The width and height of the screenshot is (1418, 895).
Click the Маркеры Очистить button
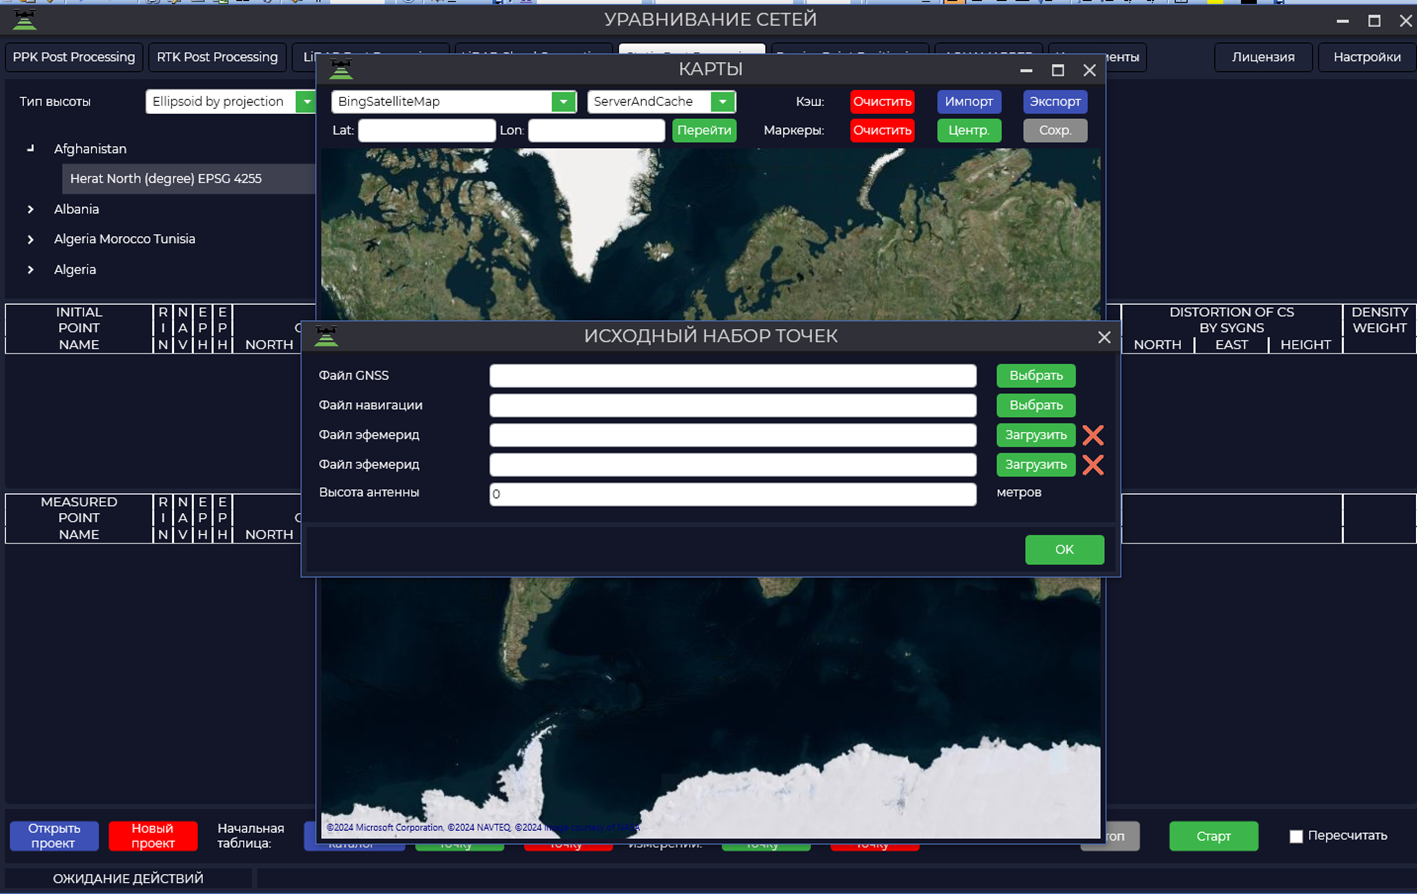click(882, 131)
